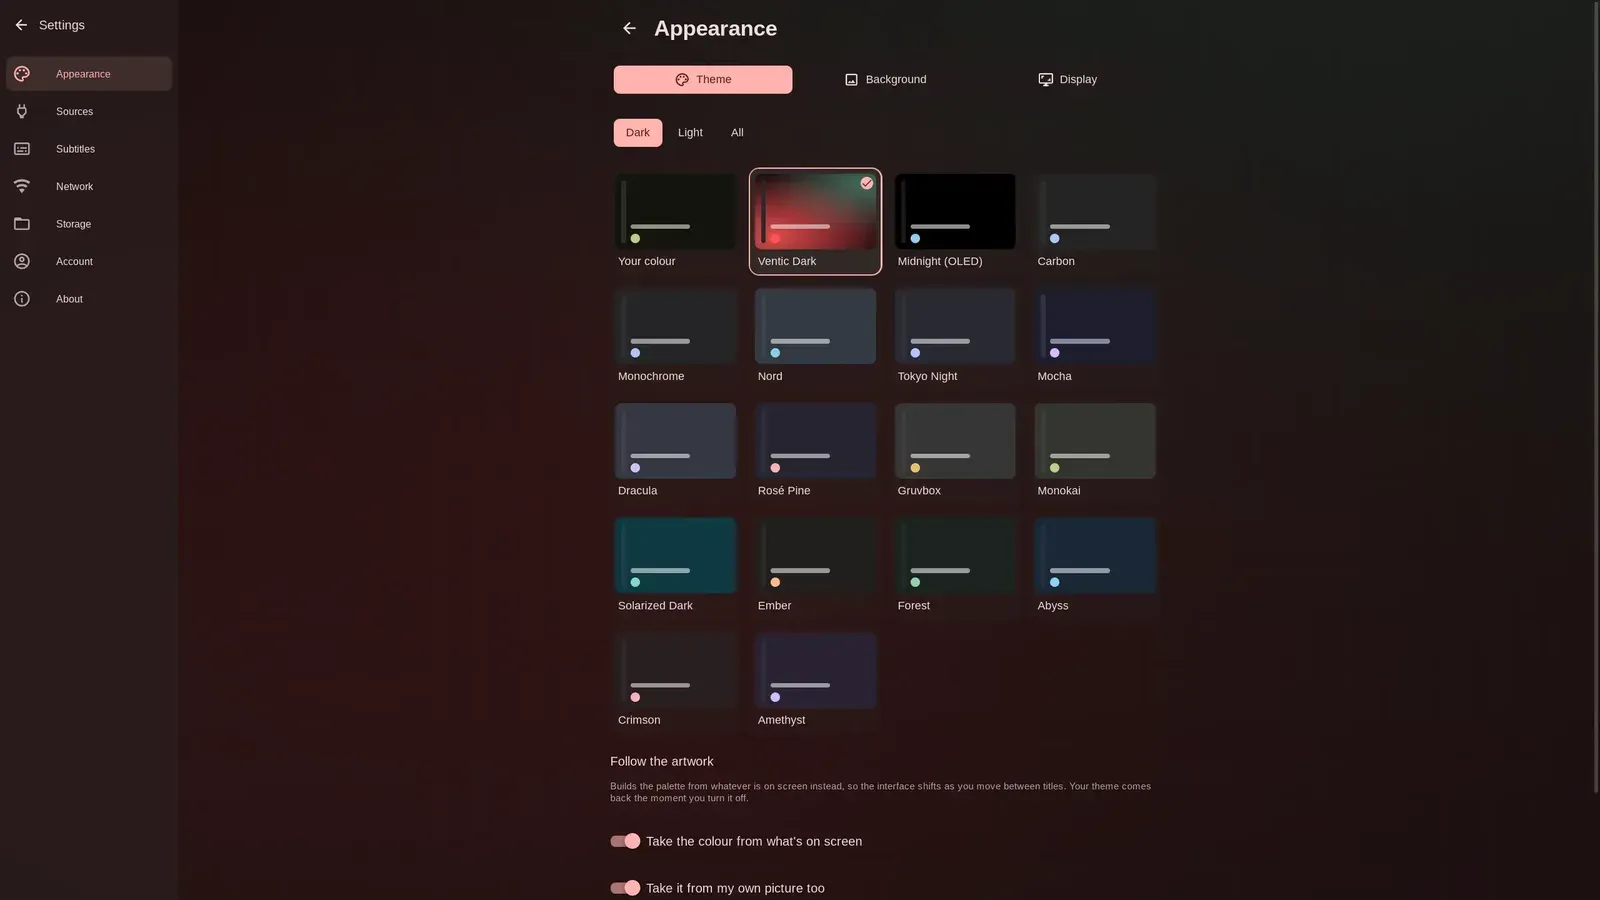This screenshot has height=900, width=1600.
Task: Pick the Gruvbox theme
Action: 955,451
